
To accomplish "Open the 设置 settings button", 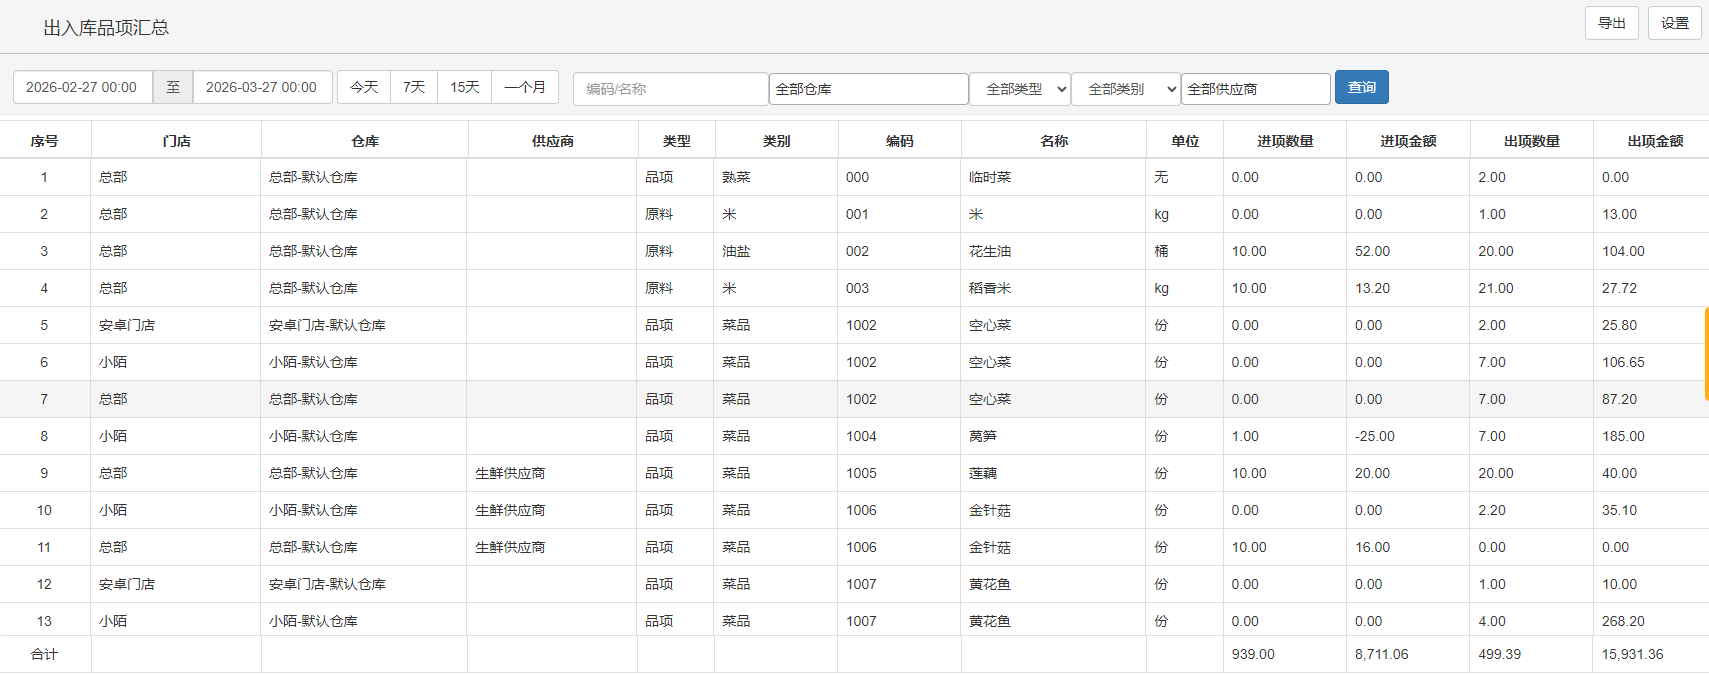I will click(x=1674, y=23).
